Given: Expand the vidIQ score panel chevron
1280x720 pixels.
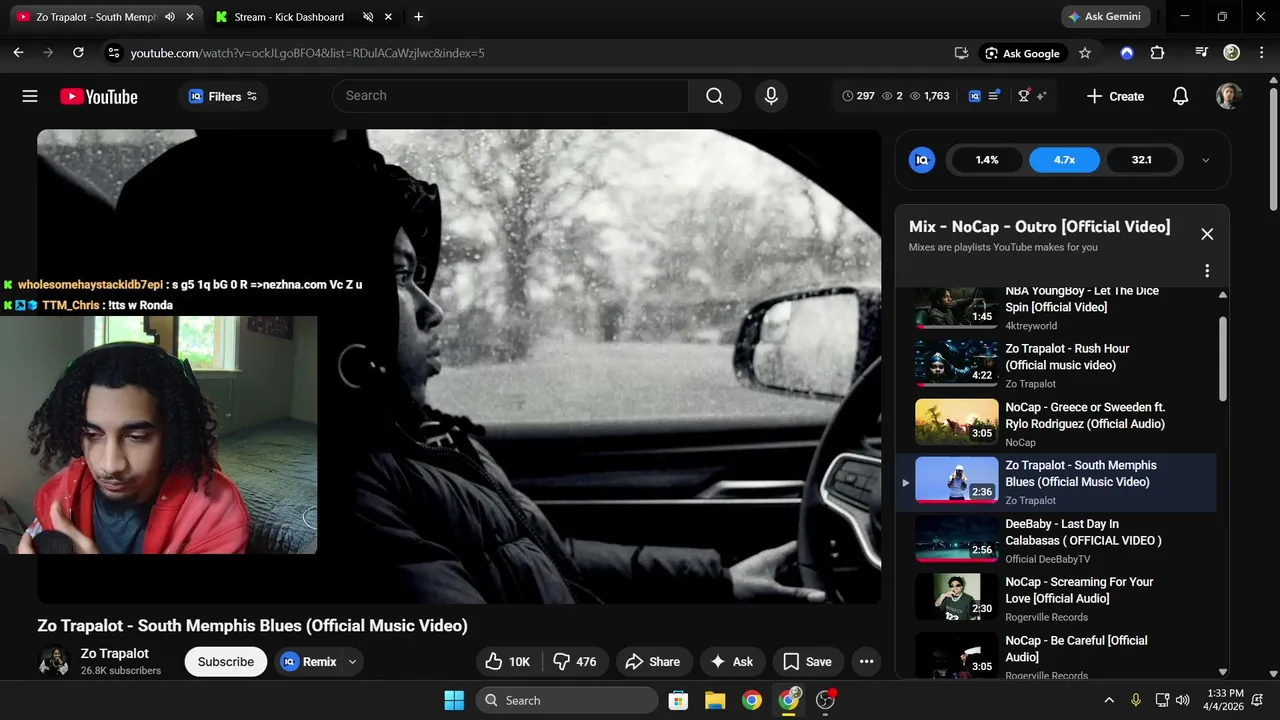Looking at the screenshot, I should coord(1205,160).
